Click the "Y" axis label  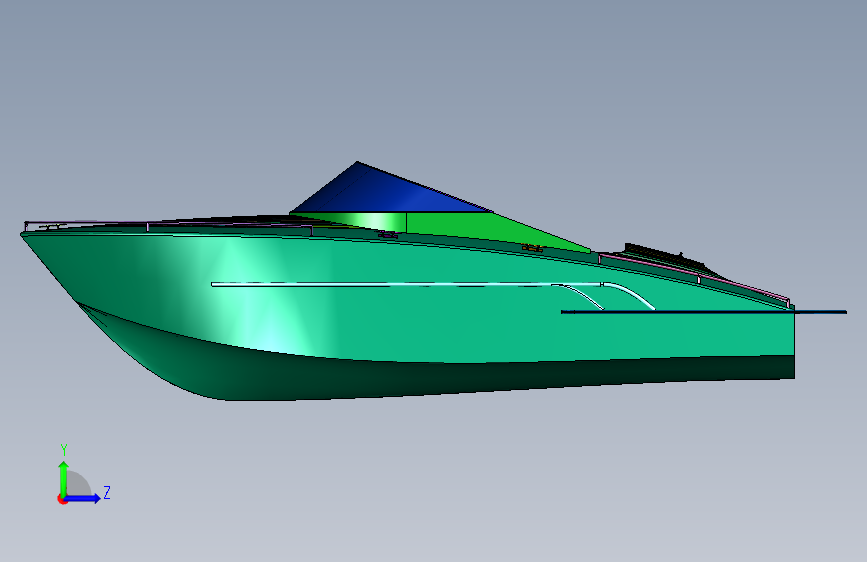coord(64,450)
